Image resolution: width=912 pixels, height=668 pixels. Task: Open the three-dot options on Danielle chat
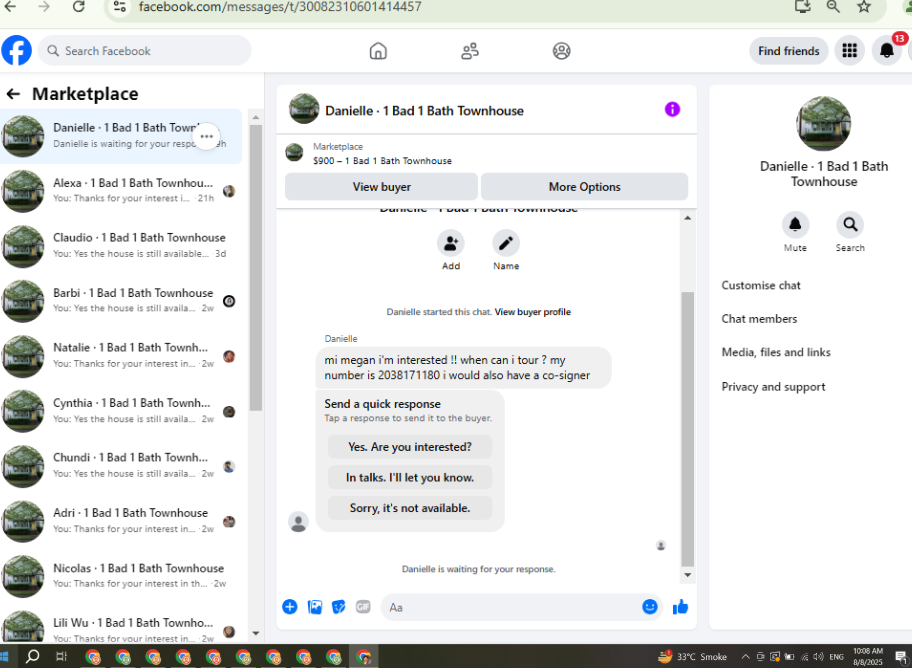[206, 136]
